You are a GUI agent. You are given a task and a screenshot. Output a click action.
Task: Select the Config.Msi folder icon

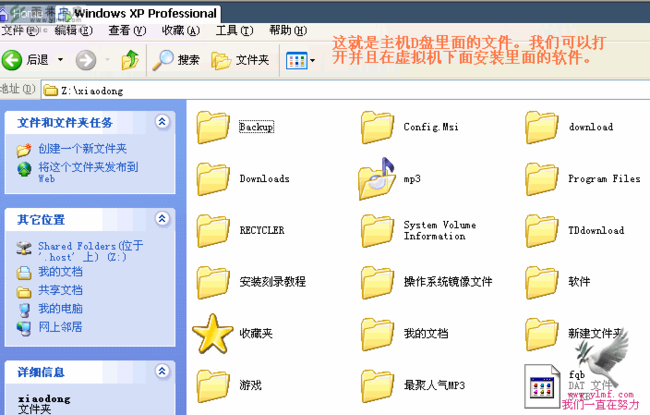tap(377, 127)
